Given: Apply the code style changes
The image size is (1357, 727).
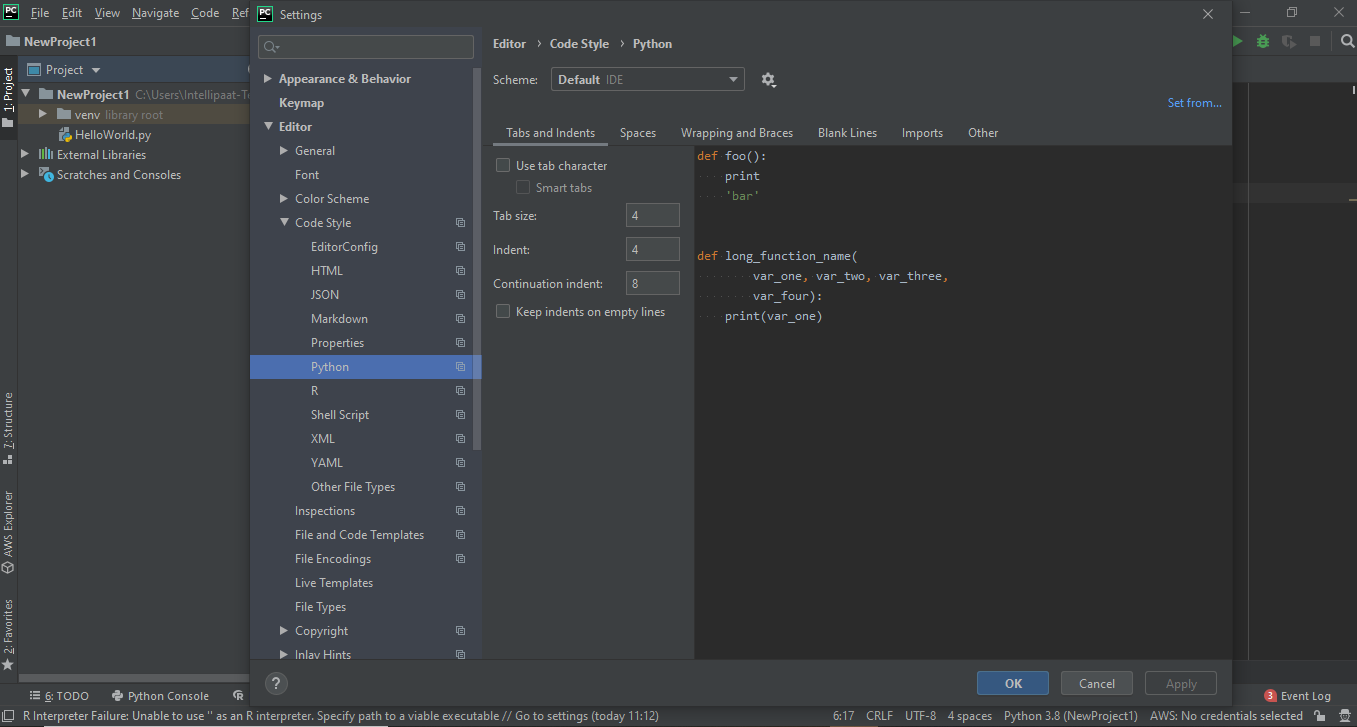Looking at the screenshot, I should [x=1180, y=683].
